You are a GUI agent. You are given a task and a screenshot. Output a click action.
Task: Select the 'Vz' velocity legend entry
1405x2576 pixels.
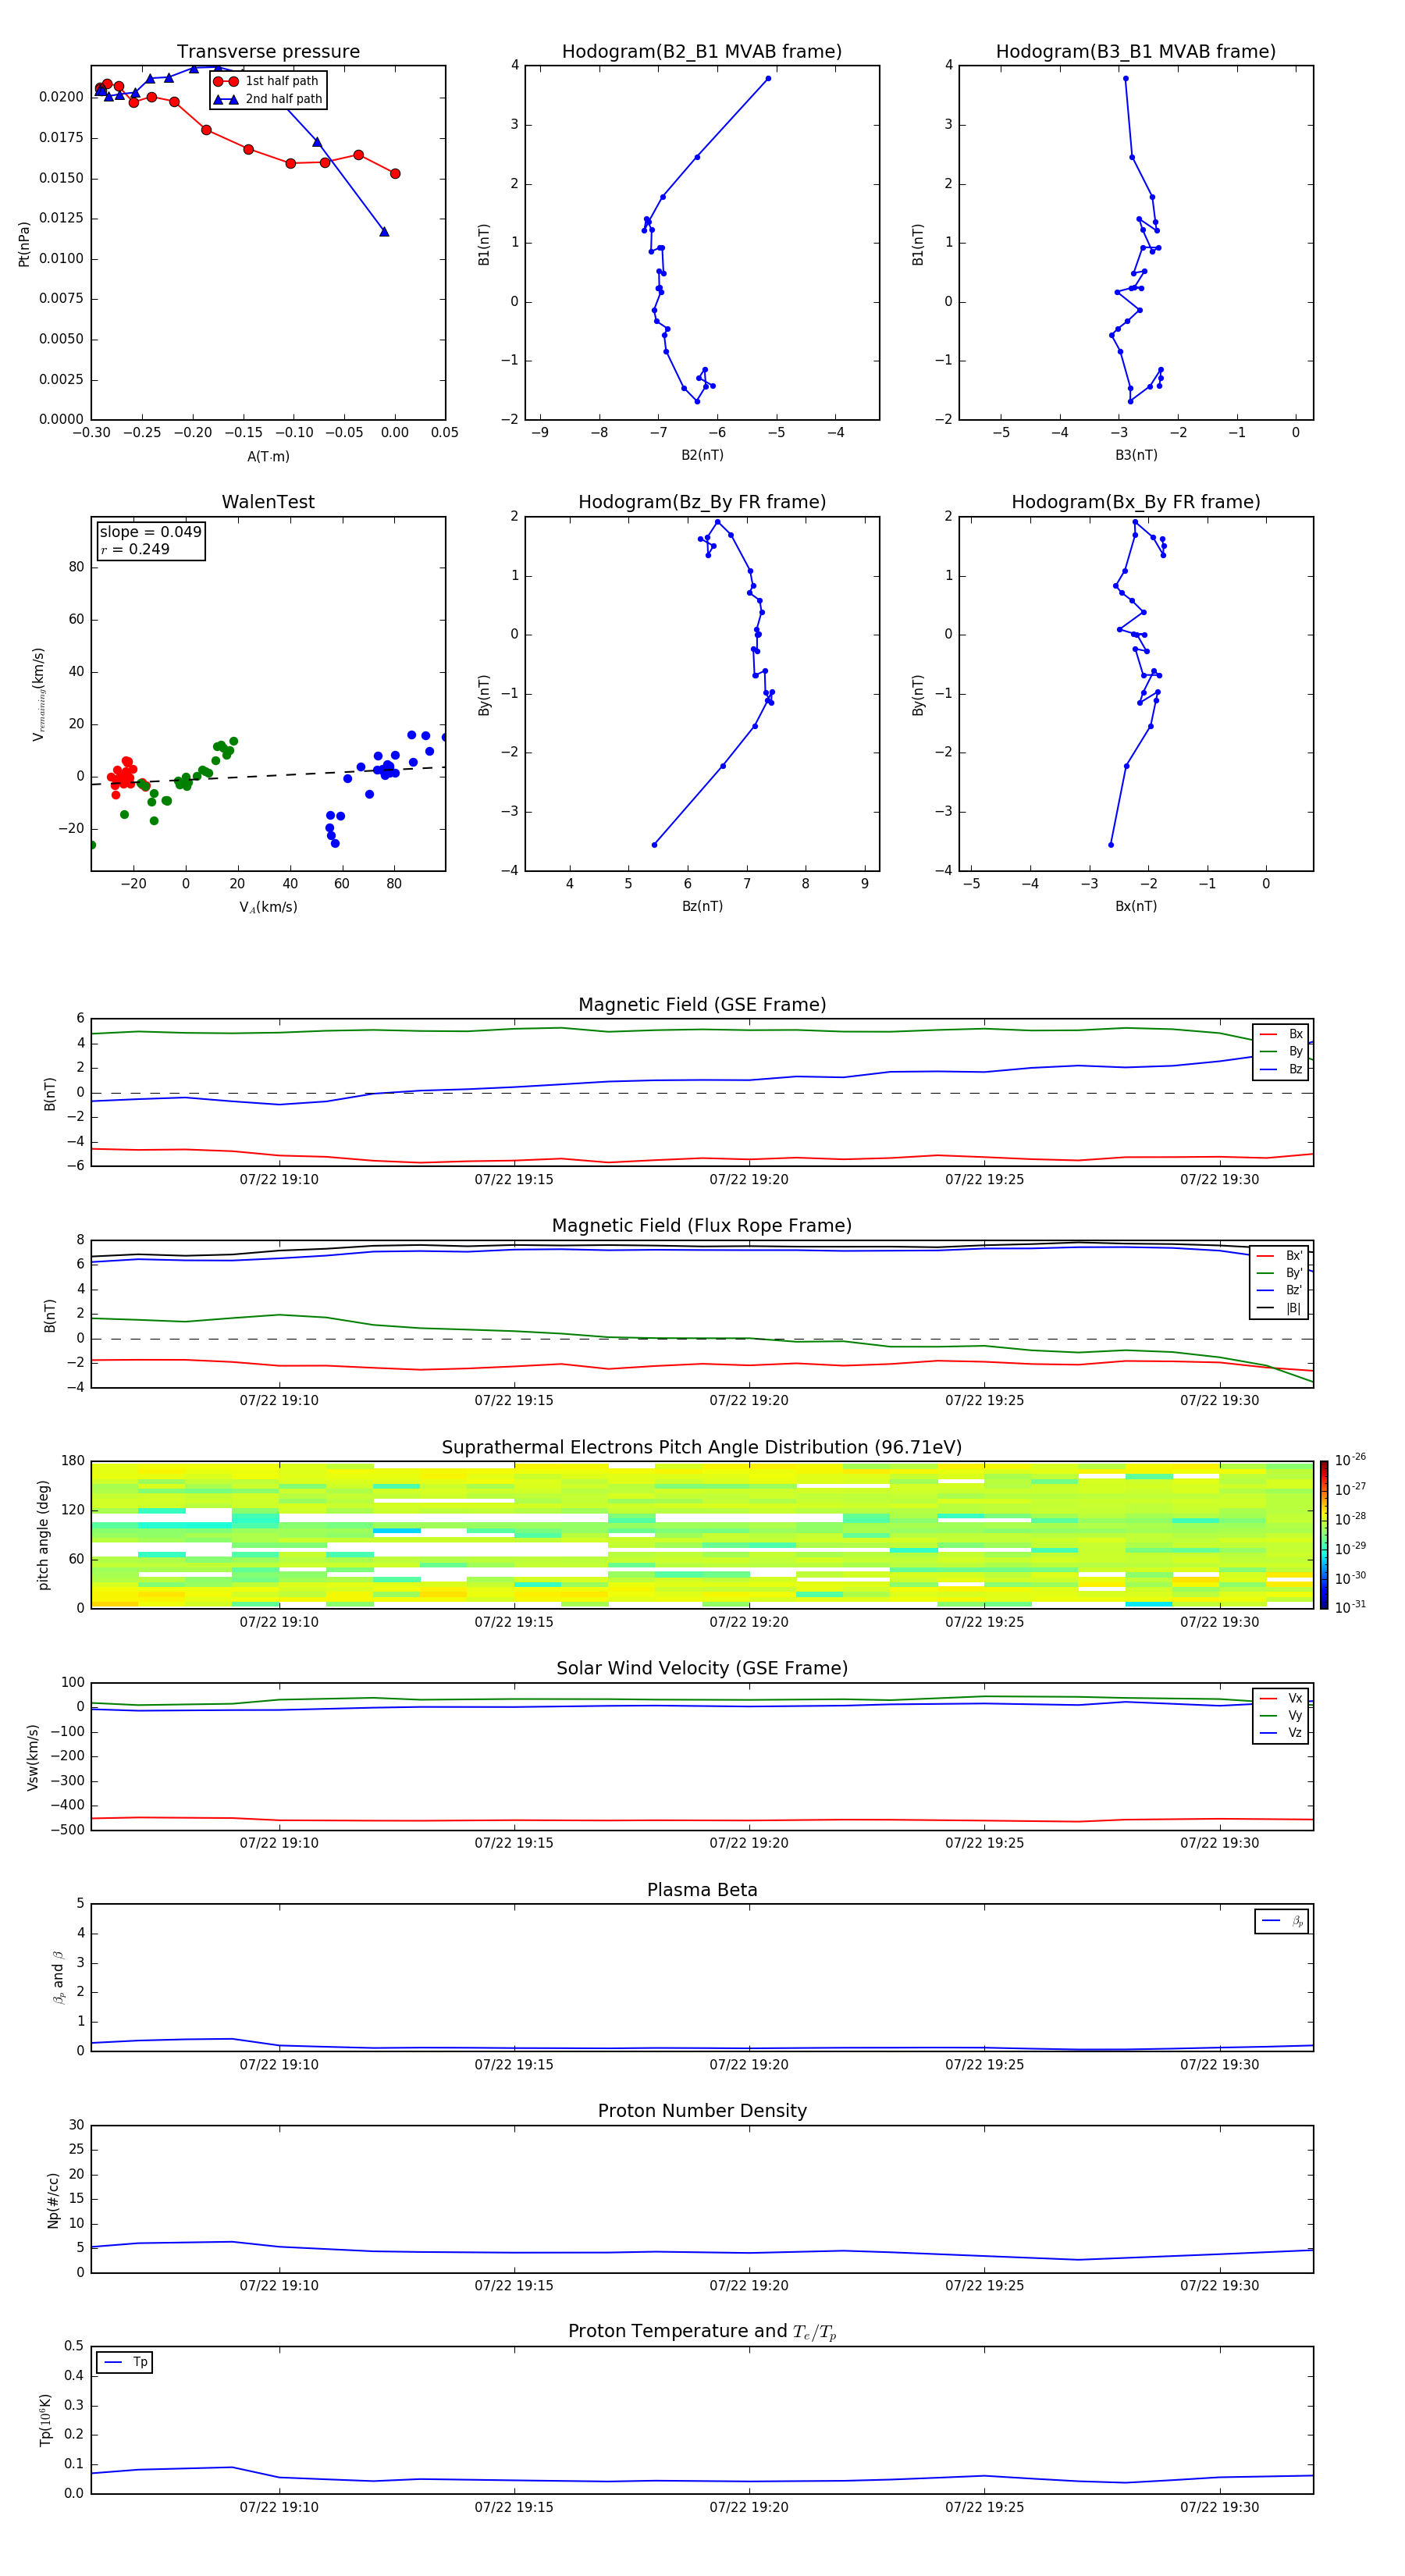click(1281, 1733)
